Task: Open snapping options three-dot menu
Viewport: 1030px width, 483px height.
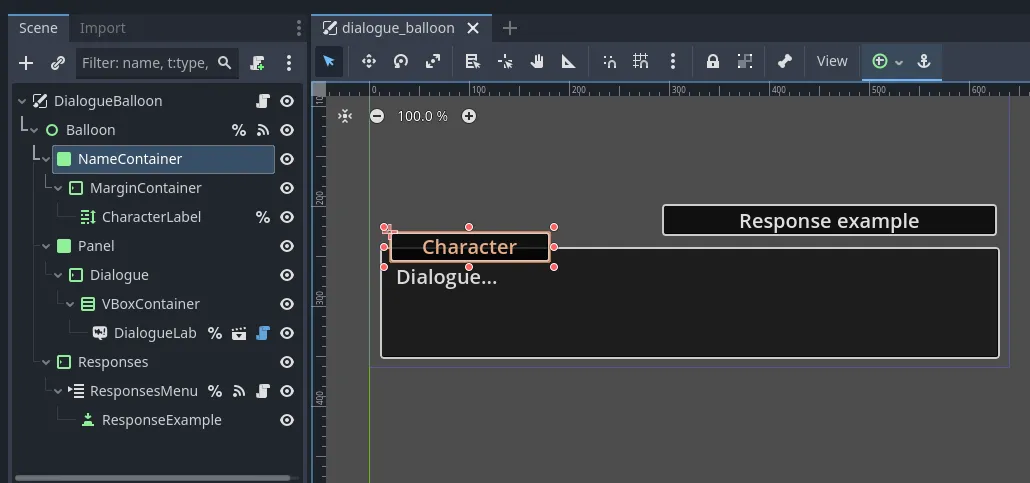Action: [673, 62]
